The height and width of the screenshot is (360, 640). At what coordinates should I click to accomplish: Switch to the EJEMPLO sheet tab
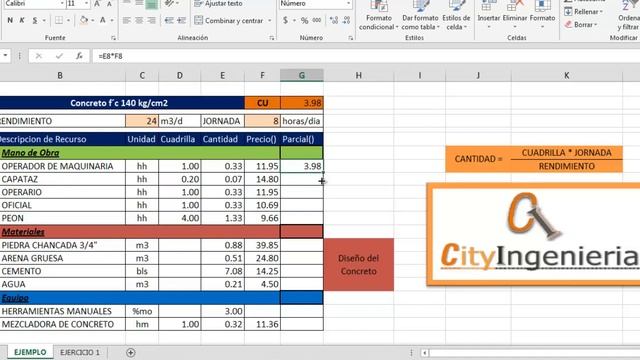[30, 352]
